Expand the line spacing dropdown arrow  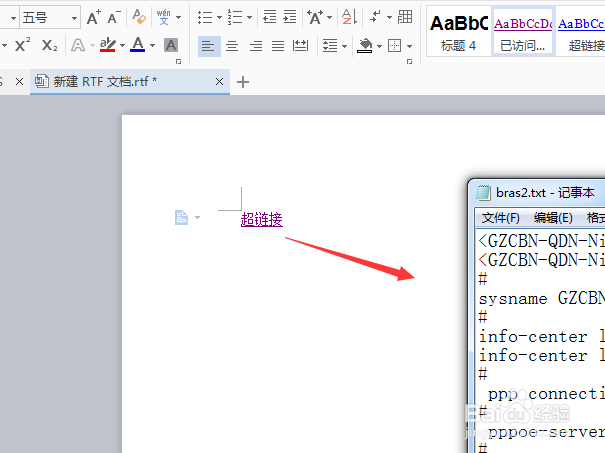[x=344, y=46]
